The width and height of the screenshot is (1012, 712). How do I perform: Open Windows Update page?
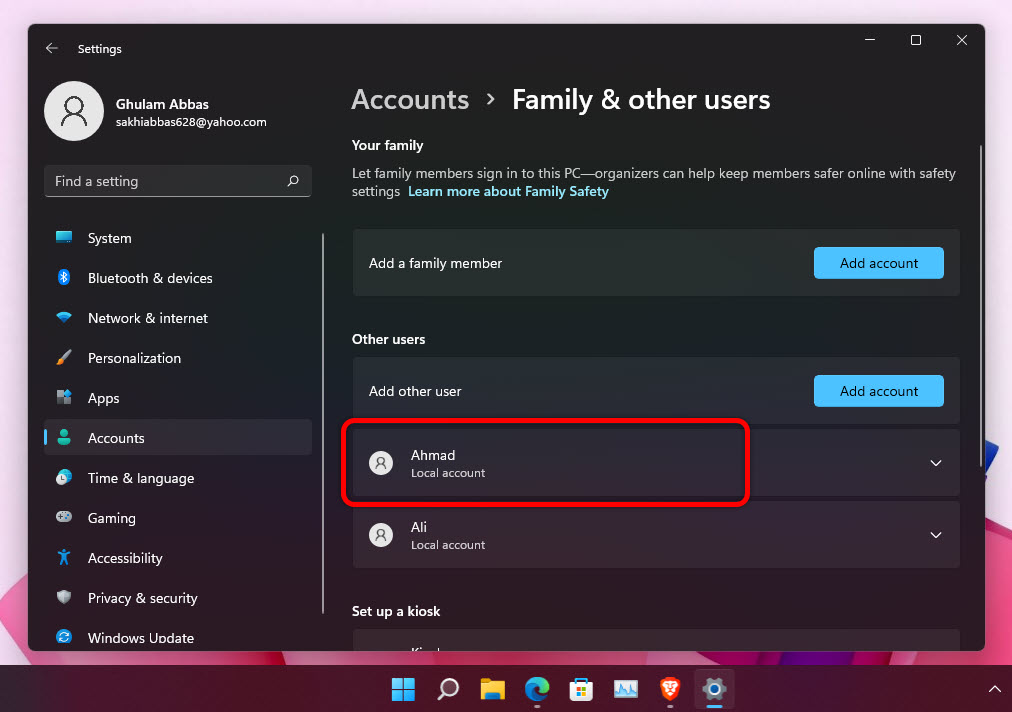pos(177,638)
